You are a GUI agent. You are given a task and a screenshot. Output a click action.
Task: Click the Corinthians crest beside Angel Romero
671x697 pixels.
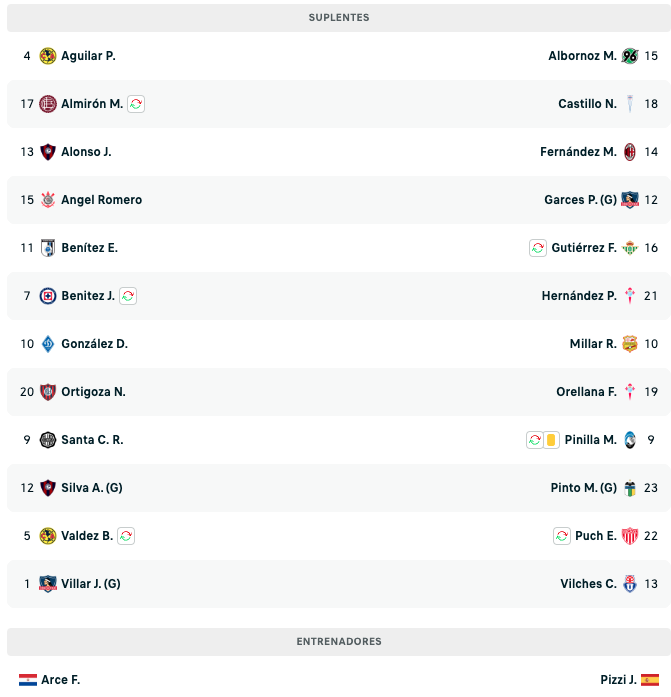(48, 200)
